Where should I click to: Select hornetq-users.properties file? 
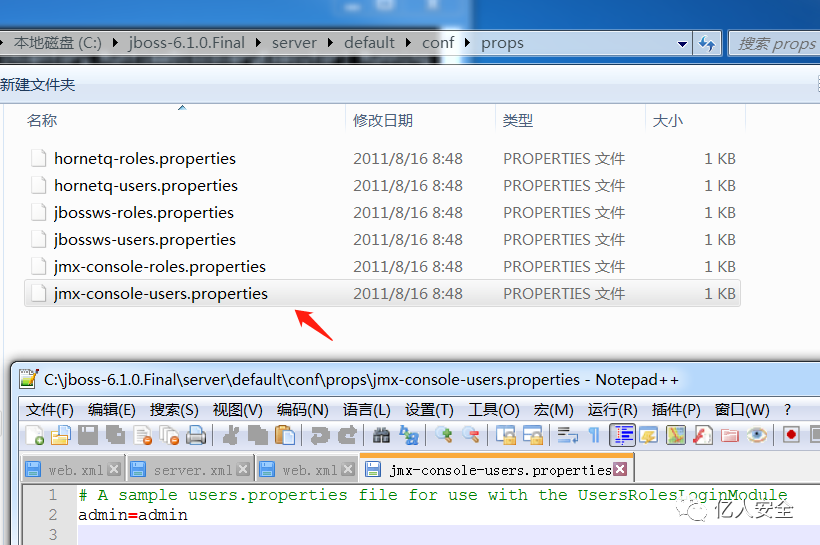(146, 186)
